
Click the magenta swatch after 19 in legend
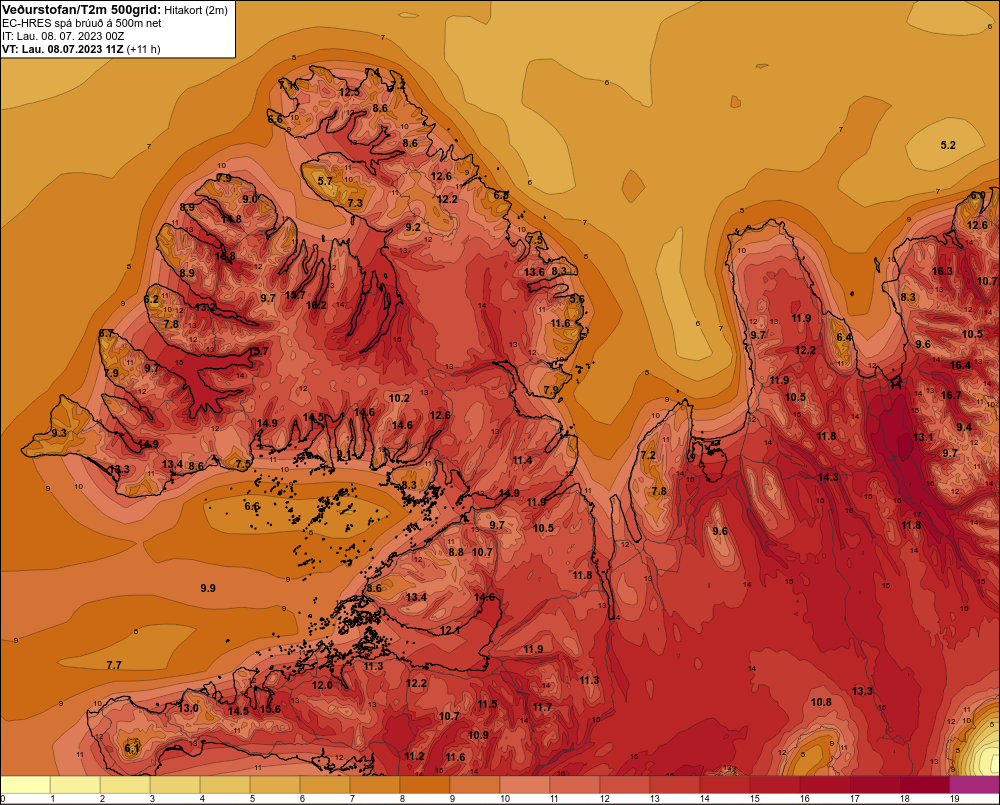point(974,785)
